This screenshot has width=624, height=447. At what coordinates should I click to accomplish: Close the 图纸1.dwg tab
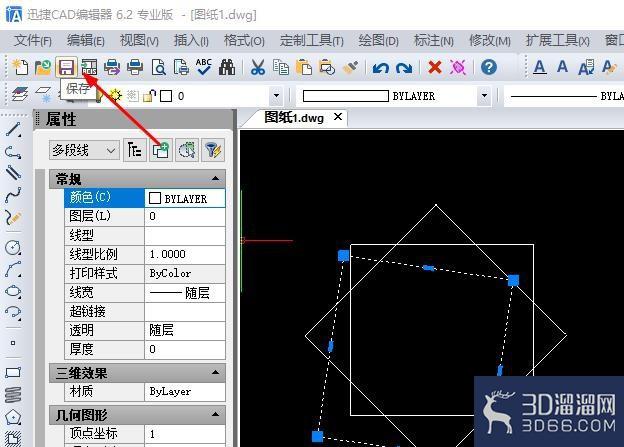[x=338, y=117]
